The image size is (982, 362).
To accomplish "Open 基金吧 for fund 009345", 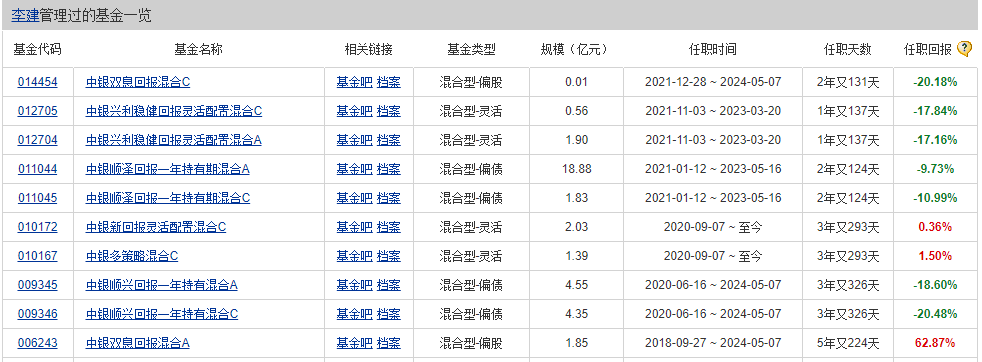I will (354, 285).
